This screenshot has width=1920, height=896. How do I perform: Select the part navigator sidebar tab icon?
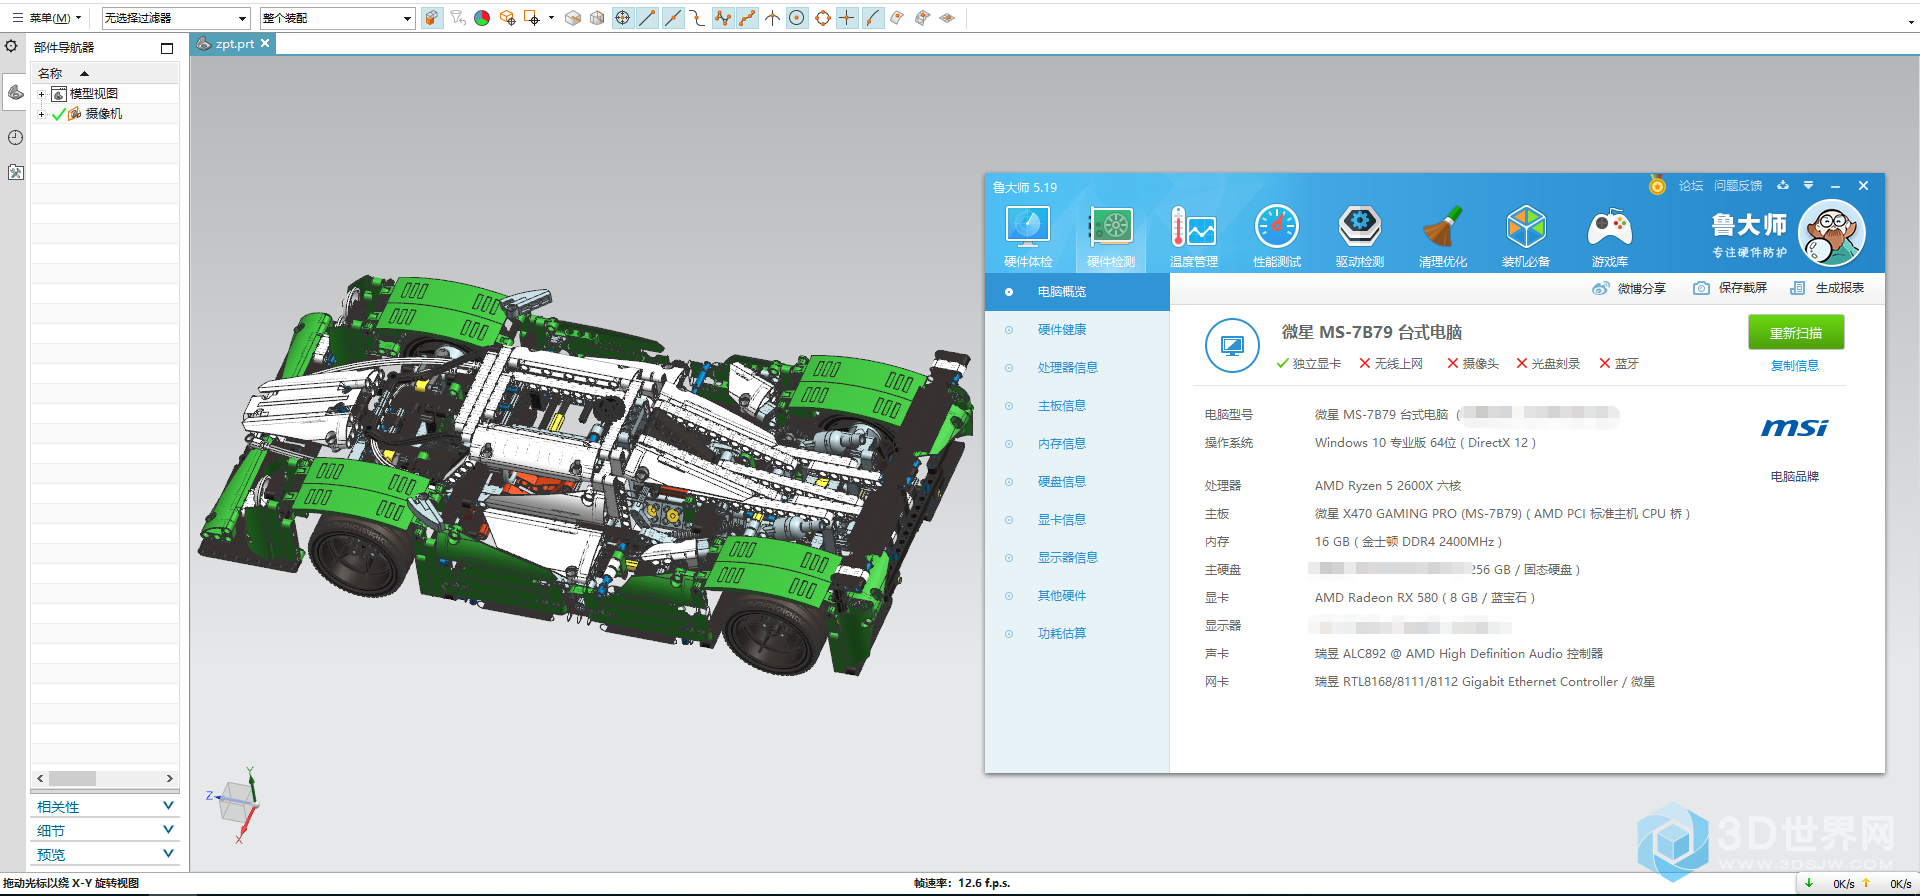(15, 92)
